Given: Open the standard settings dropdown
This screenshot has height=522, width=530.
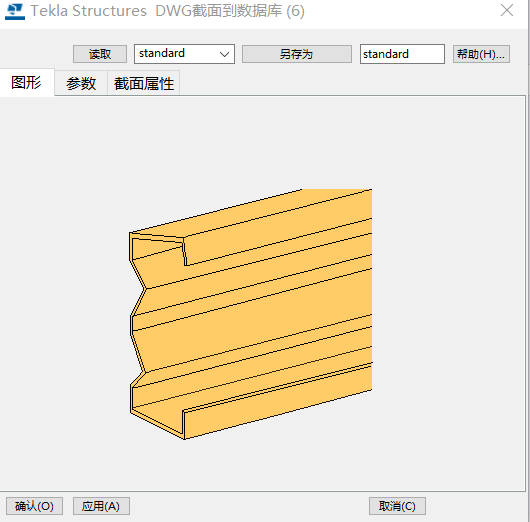Looking at the screenshot, I should [184, 54].
